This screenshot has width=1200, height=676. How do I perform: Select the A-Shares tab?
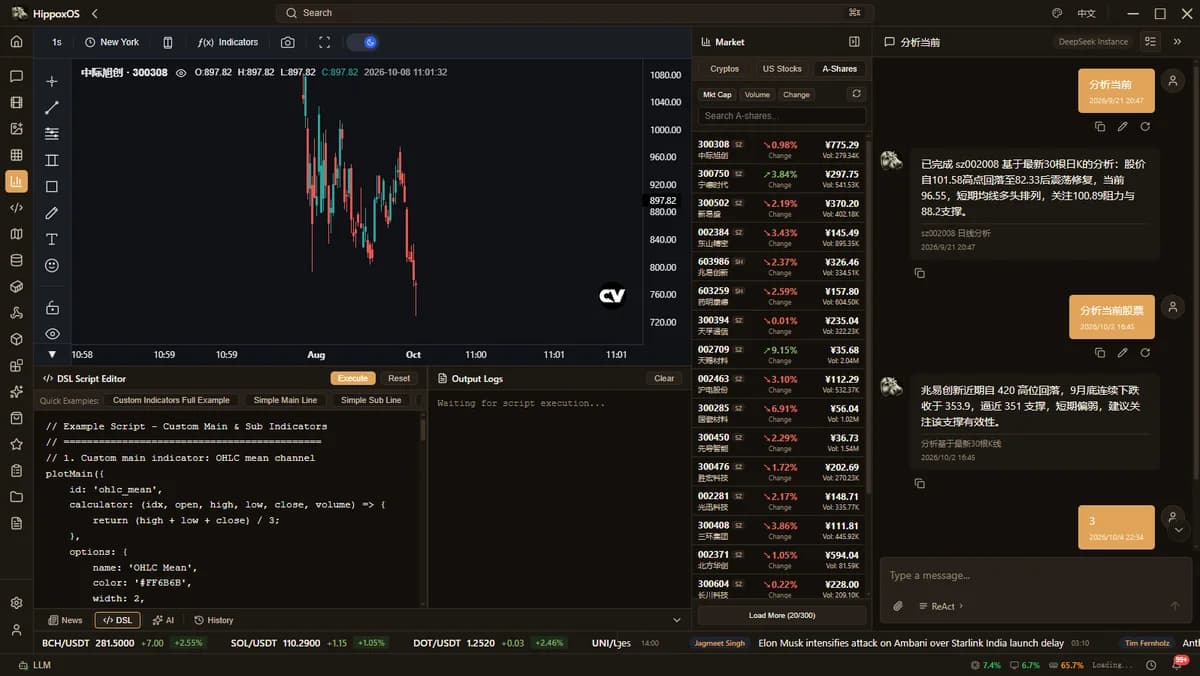[839, 69]
